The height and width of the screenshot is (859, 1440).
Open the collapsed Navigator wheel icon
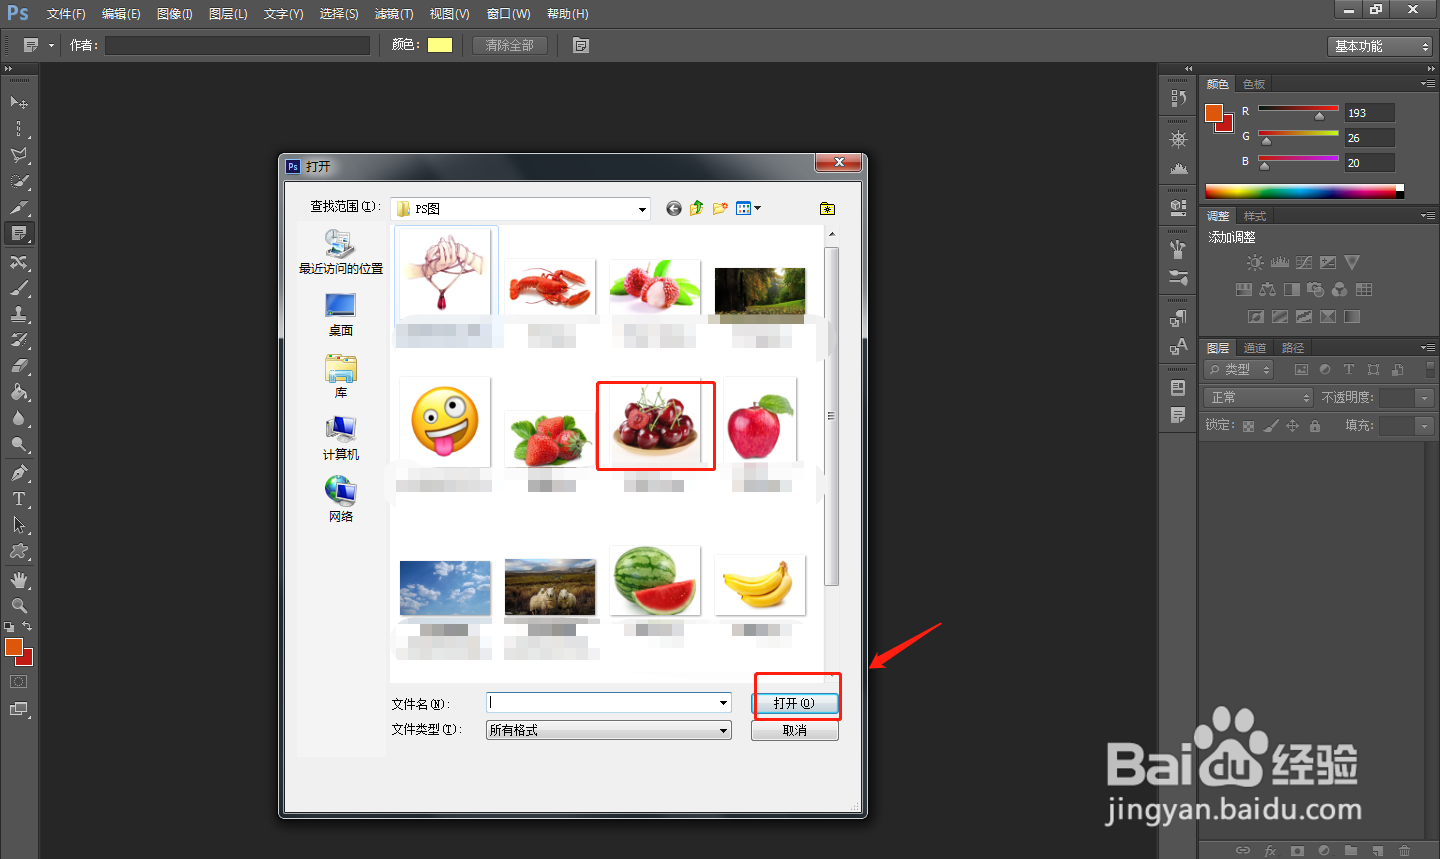[1178, 139]
